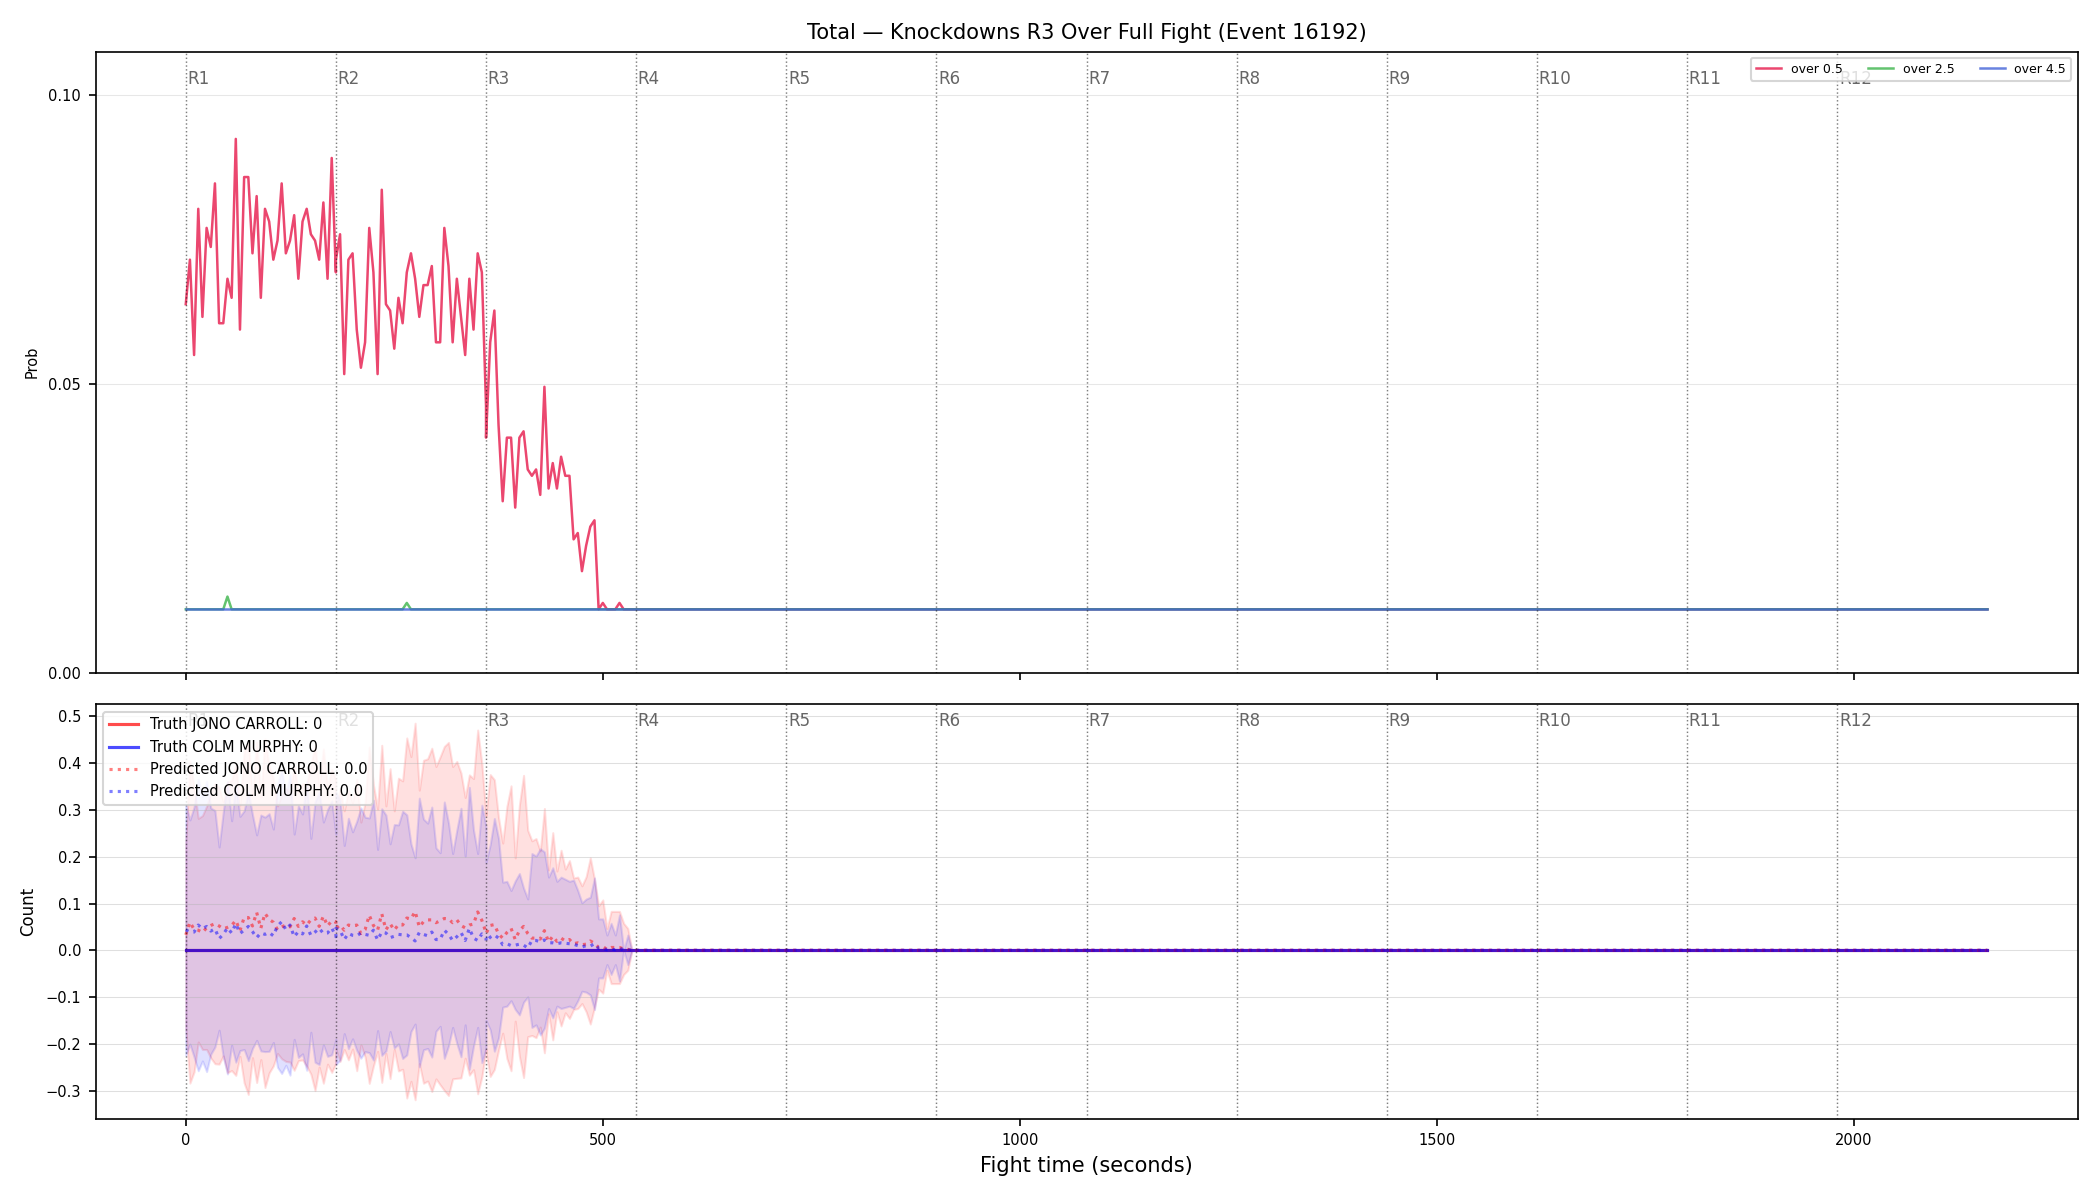Click the 'Fight time (seconds)' axis label
Viewport: 2100px width, 1200px height.
point(1086,1166)
